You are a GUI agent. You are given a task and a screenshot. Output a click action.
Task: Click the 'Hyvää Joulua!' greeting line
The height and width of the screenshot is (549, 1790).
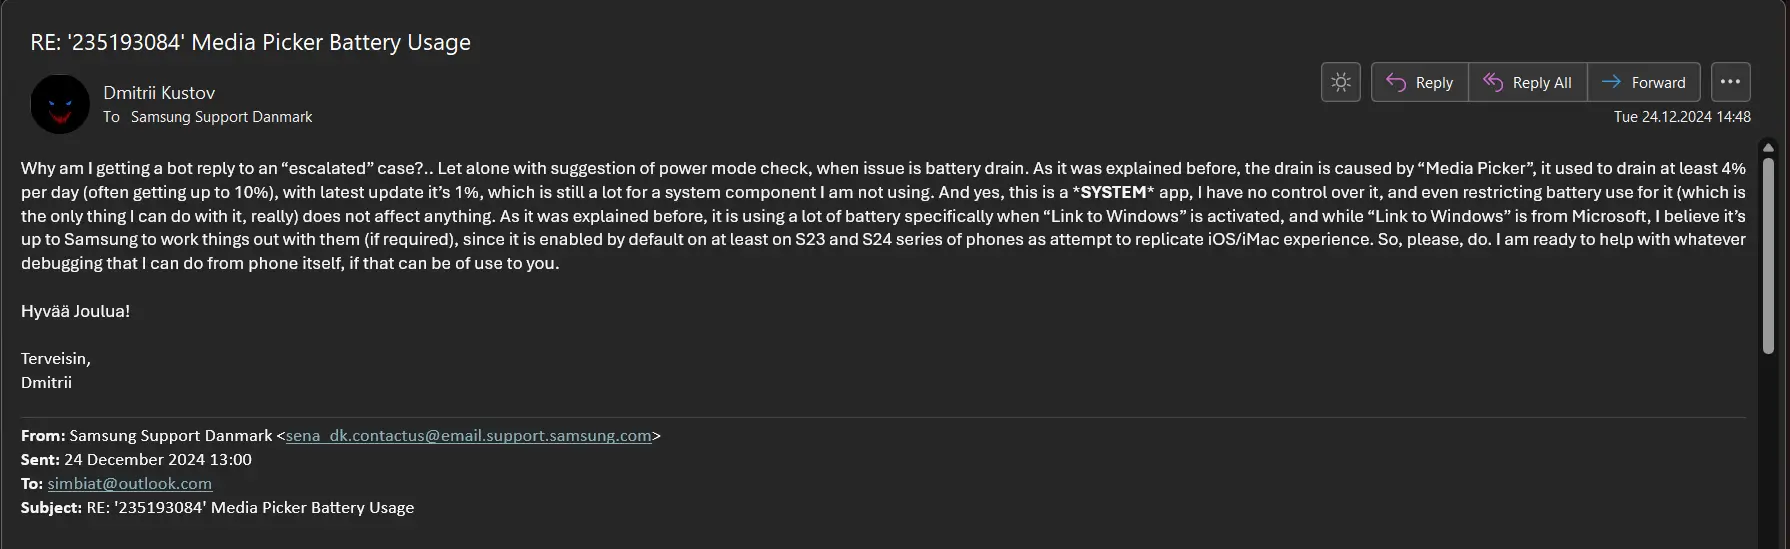pos(76,311)
